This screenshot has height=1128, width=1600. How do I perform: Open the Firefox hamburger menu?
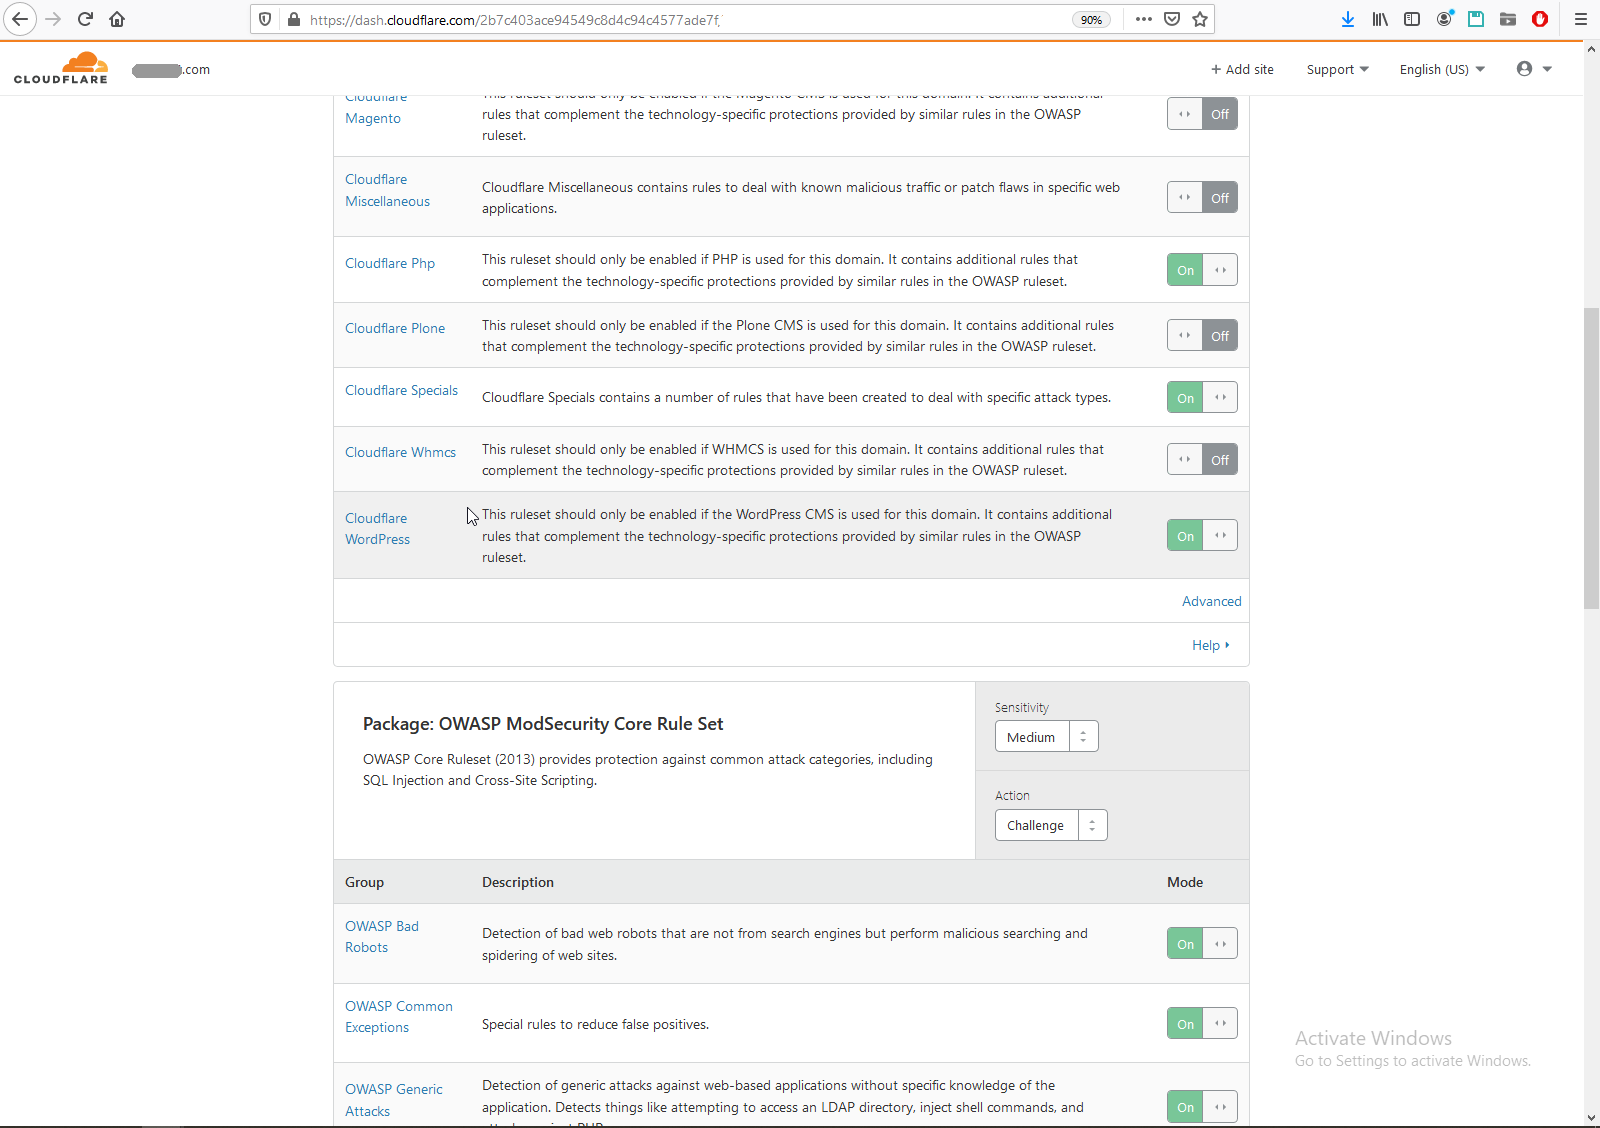point(1580,19)
